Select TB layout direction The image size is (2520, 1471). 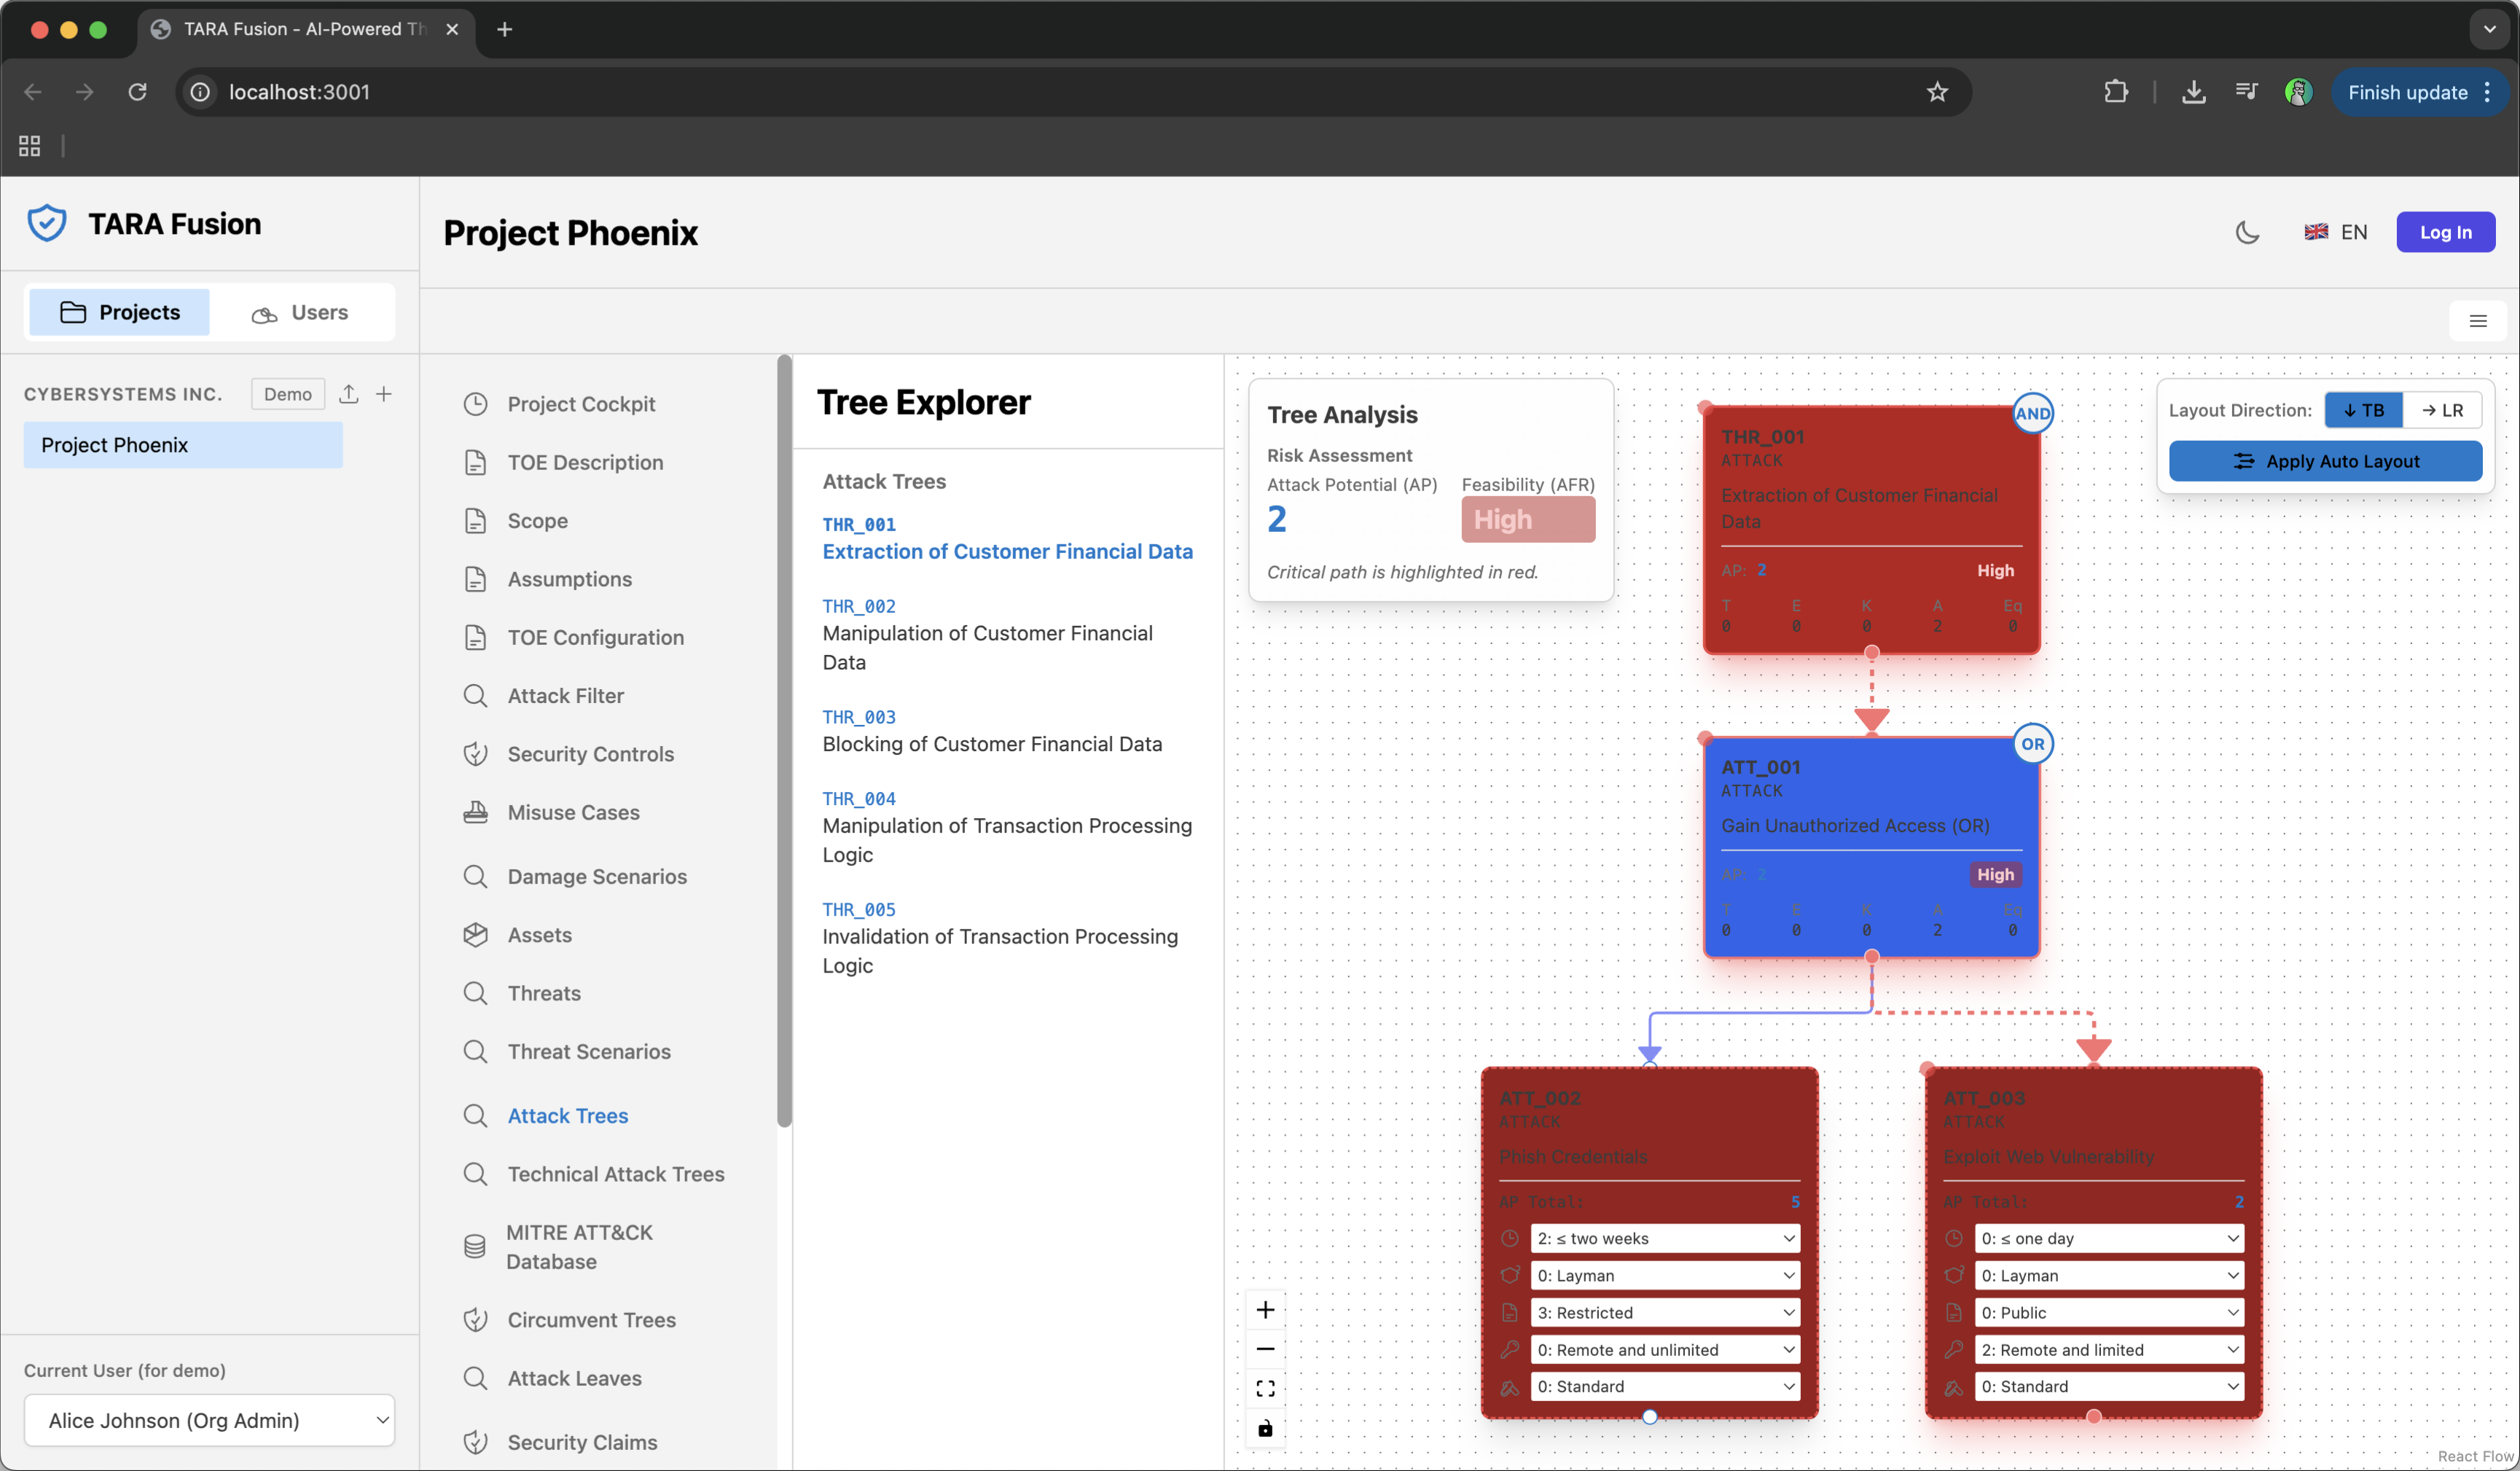(x=2363, y=410)
